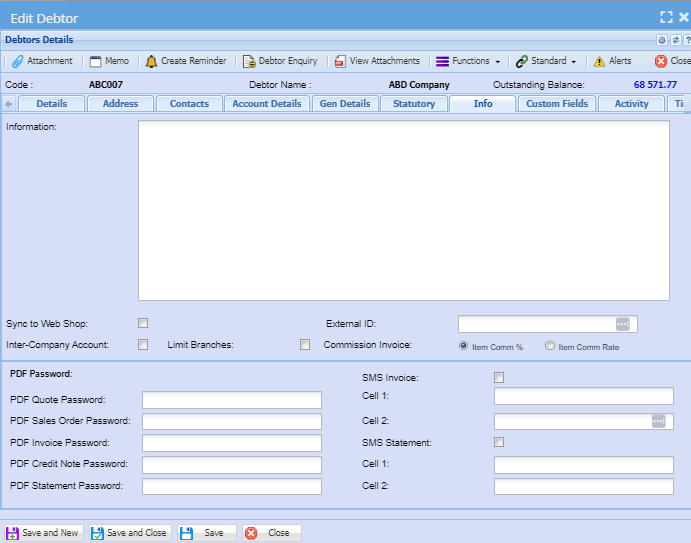
Task: Open the Standard dropdown menu
Action: click(546, 61)
